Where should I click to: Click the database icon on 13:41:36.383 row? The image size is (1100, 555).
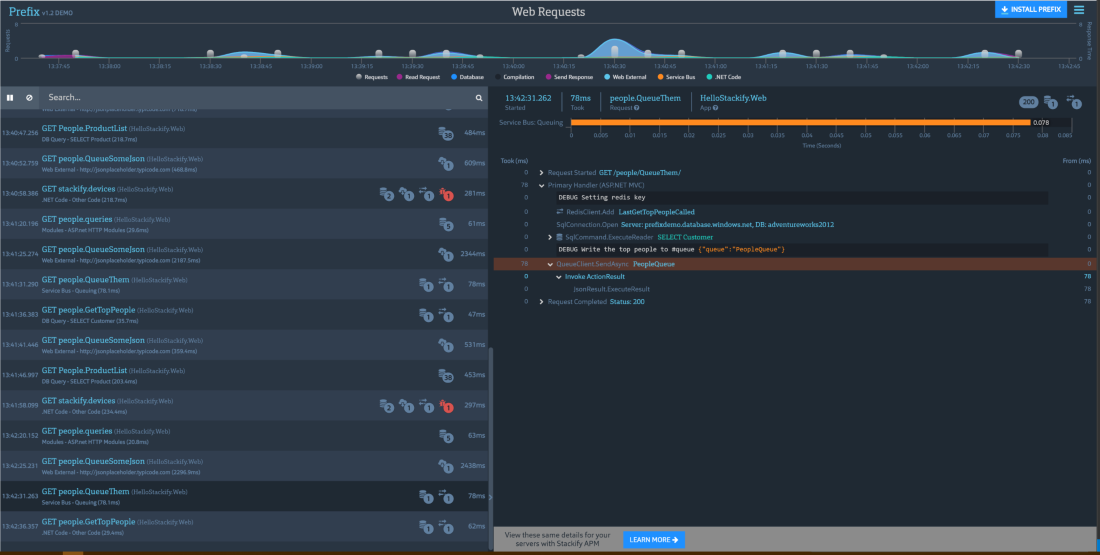tap(425, 314)
